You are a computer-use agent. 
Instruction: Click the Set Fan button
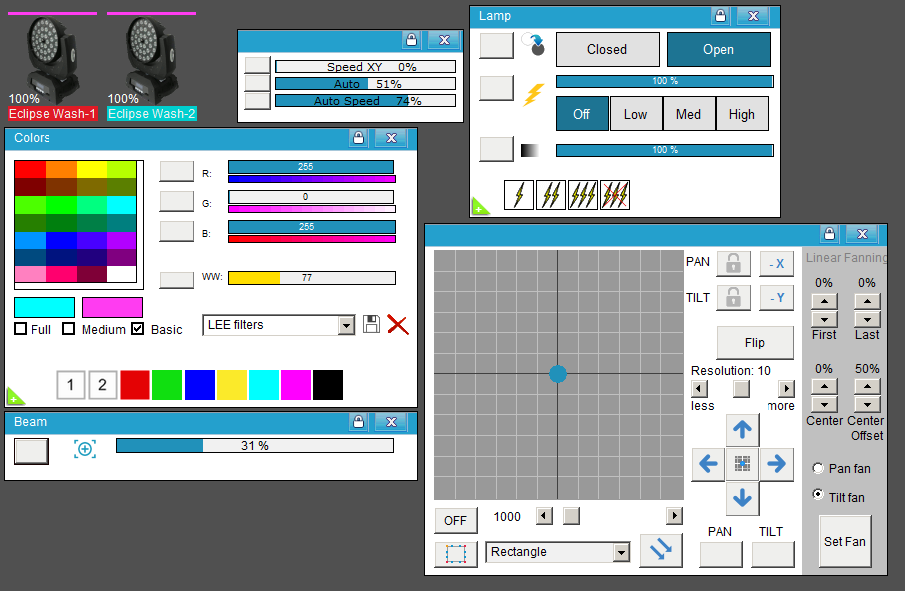click(844, 541)
